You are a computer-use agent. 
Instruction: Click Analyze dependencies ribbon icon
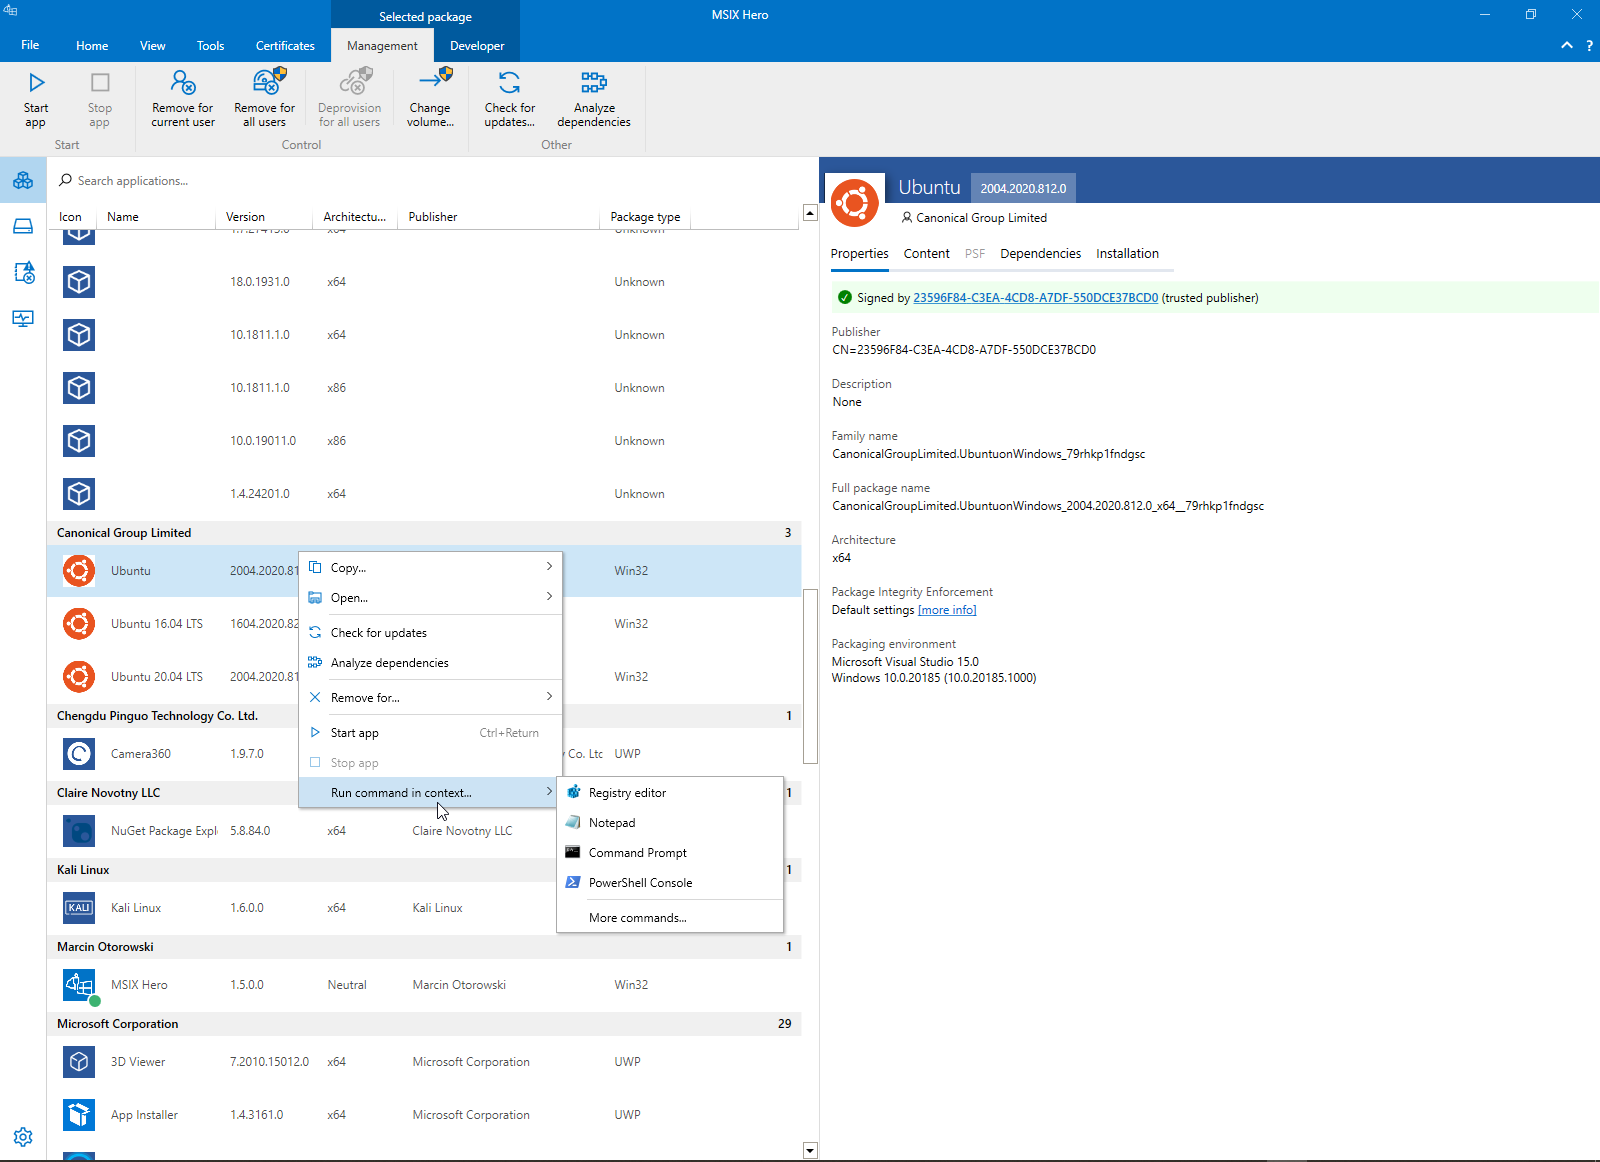pyautogui.click(x=594, y=82)
